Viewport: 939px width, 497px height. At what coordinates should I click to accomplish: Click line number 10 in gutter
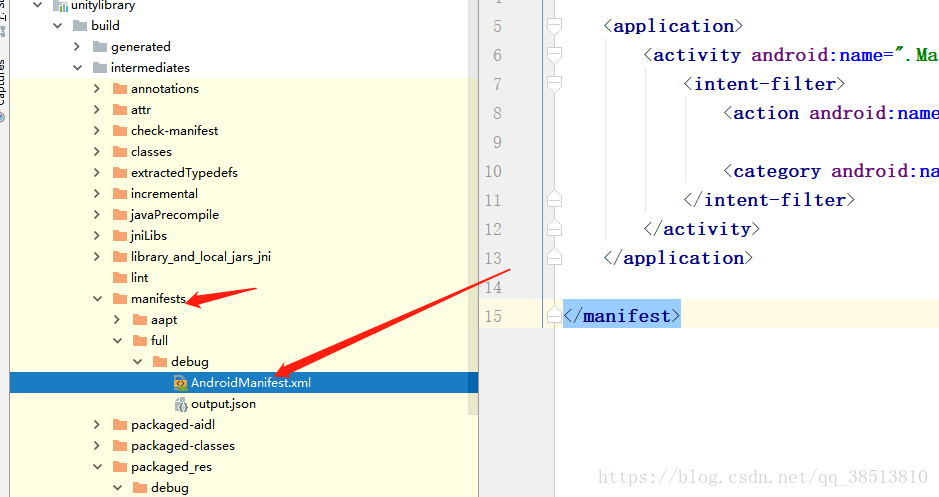493,171
